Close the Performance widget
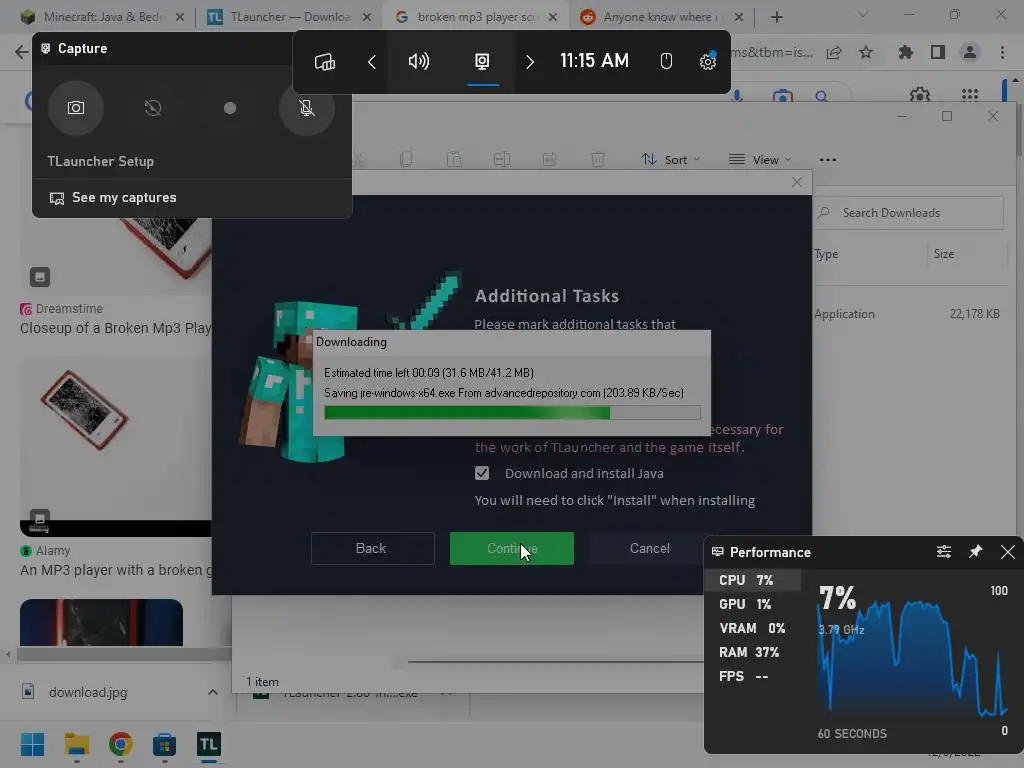Viewport: 1024px width, 768px height. pyautogui.click(x=1008, y=552)
